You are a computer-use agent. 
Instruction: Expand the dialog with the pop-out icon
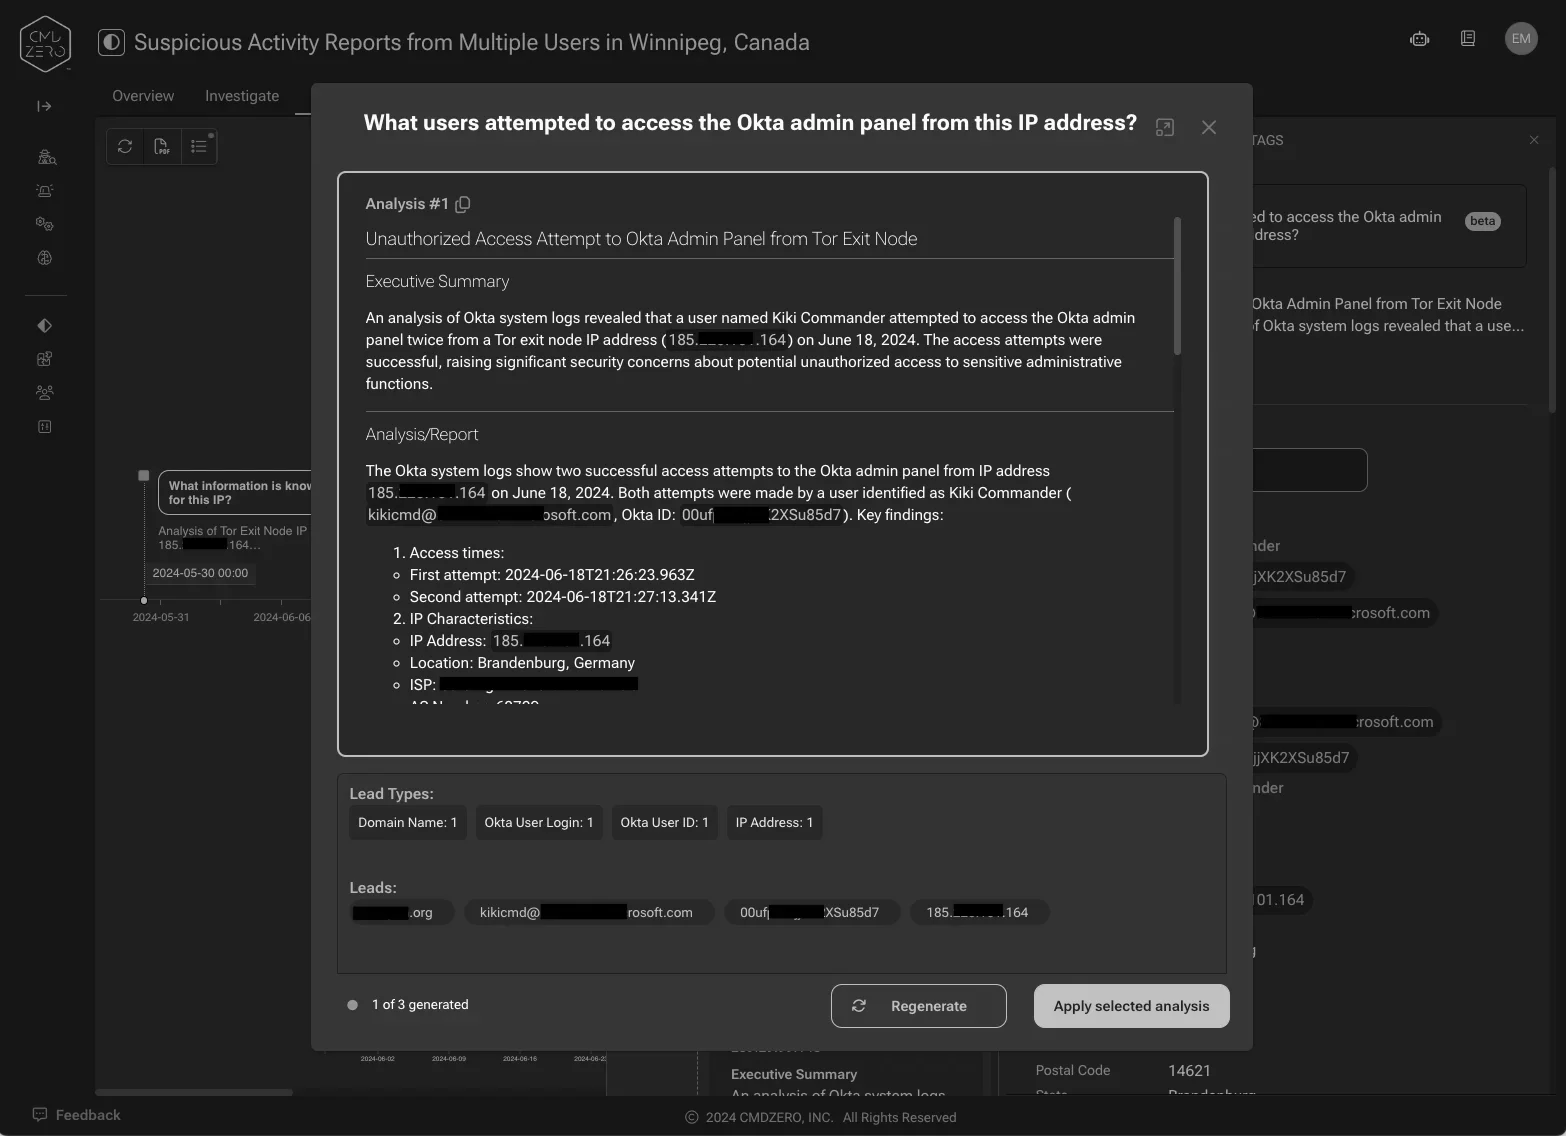1165,127
